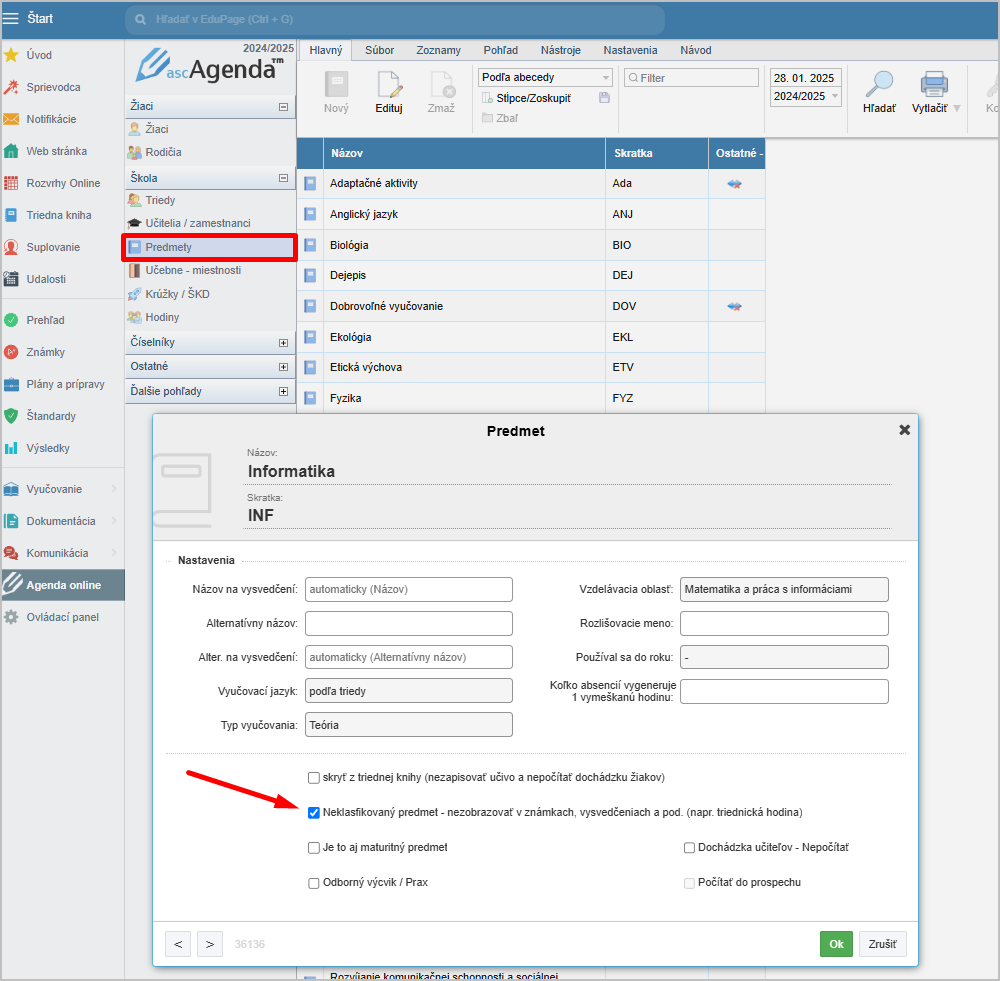Click the Hľadať magnifier icon in toolbar

879,86
